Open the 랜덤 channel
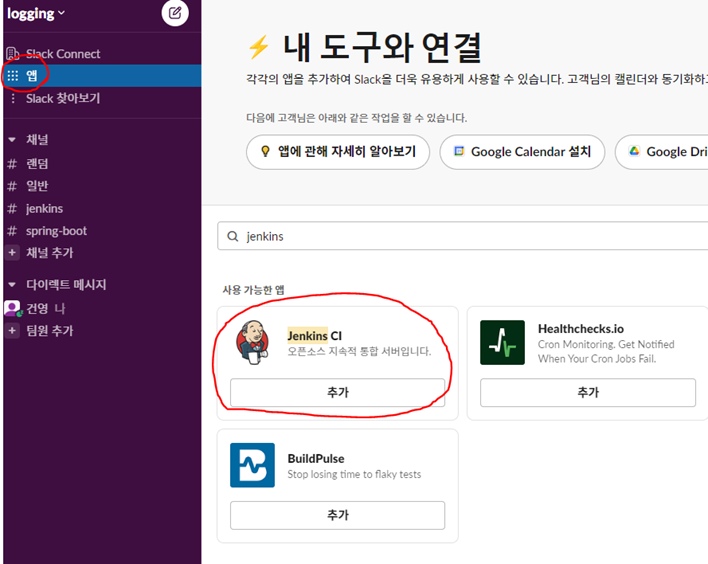Viewport: 708px width, 564px height. point(102,163)
